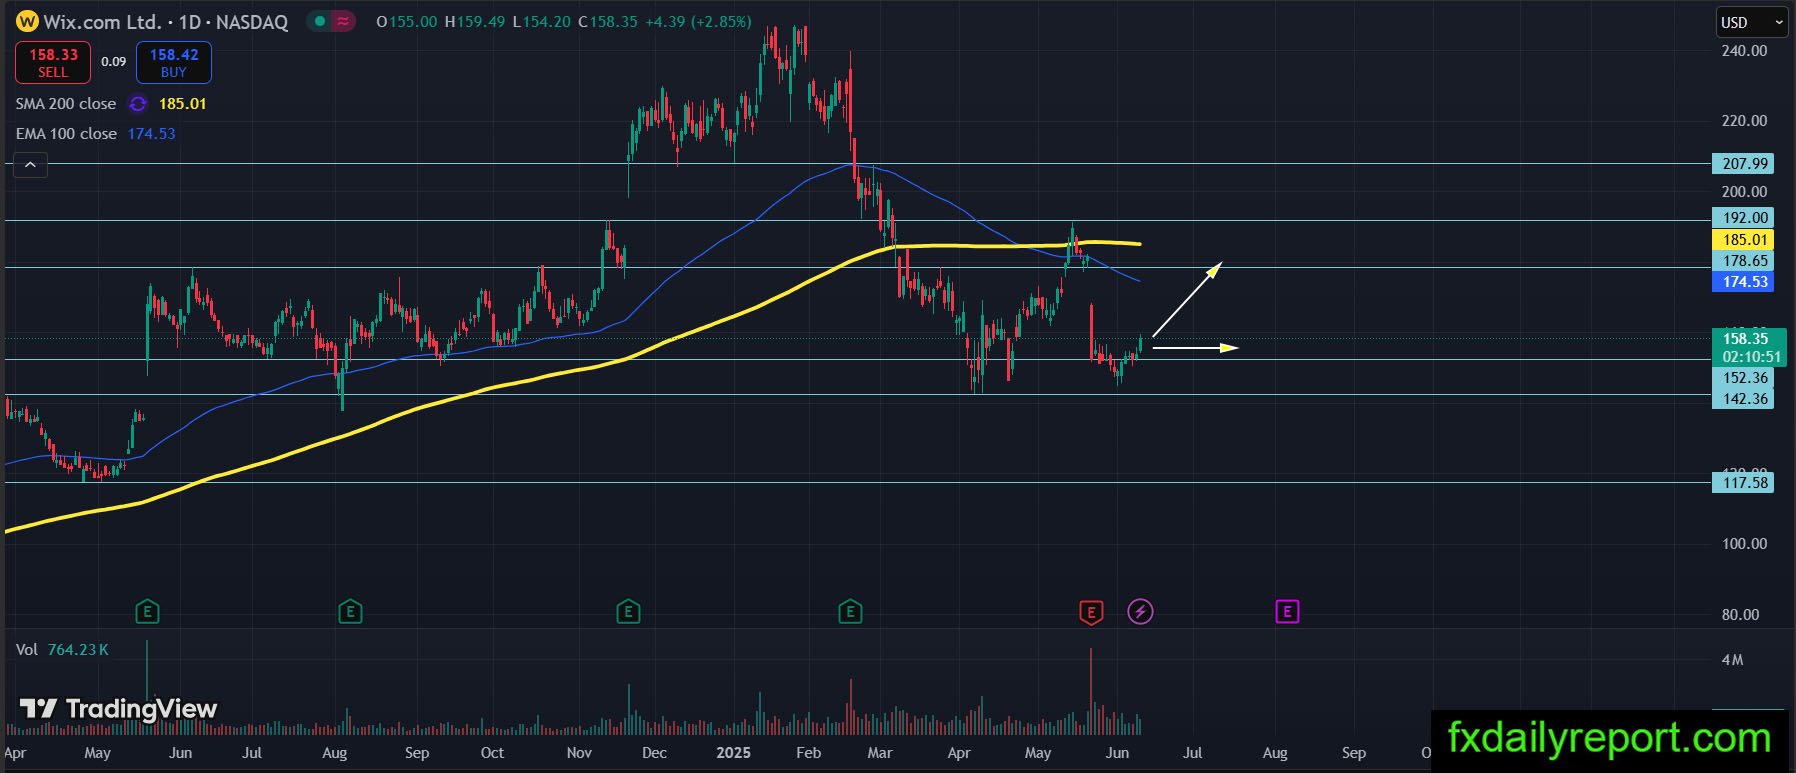Click the 4M volume scale label

(1732, 660)
